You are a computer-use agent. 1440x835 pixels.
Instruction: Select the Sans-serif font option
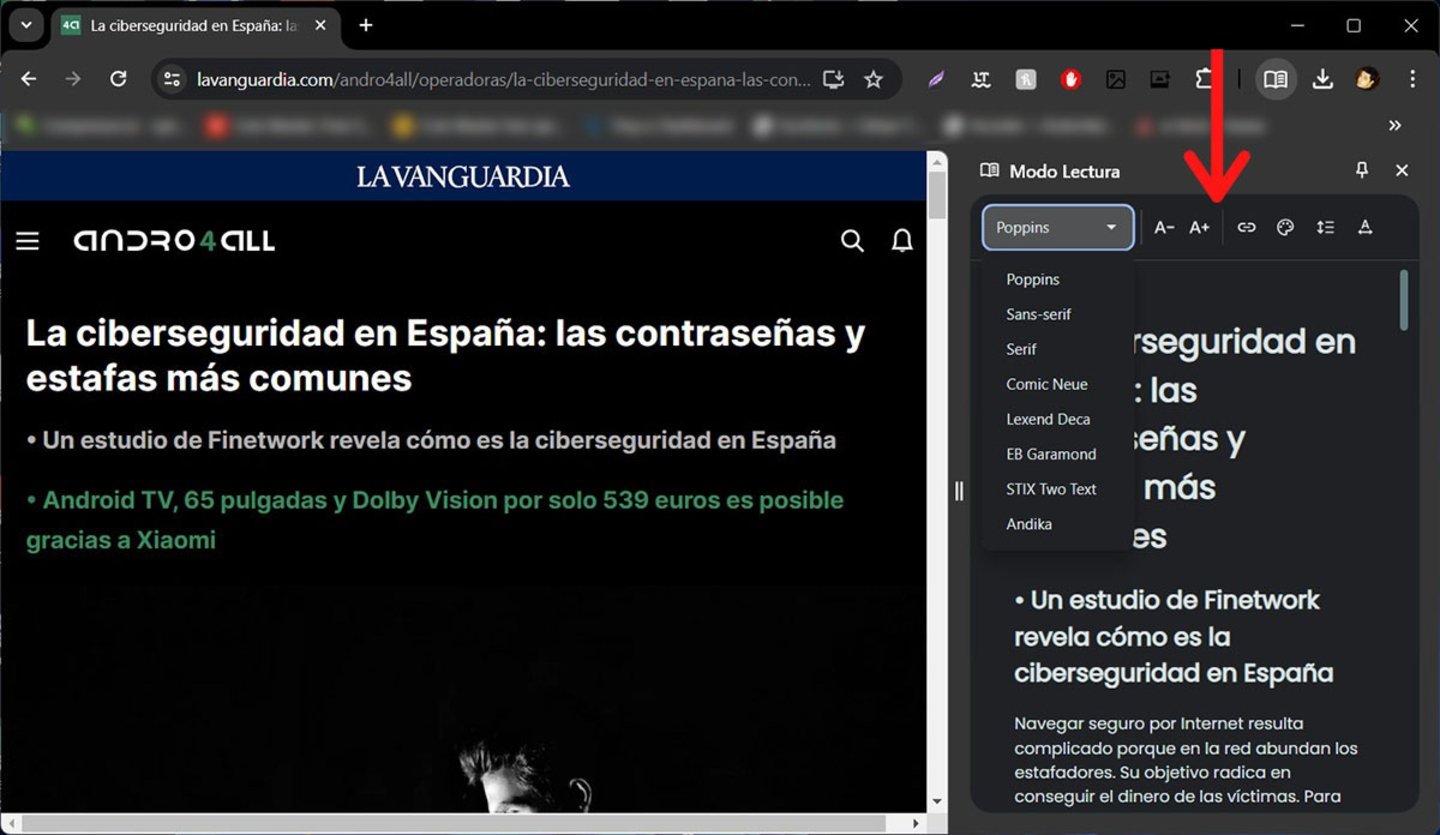[1058, 314]
